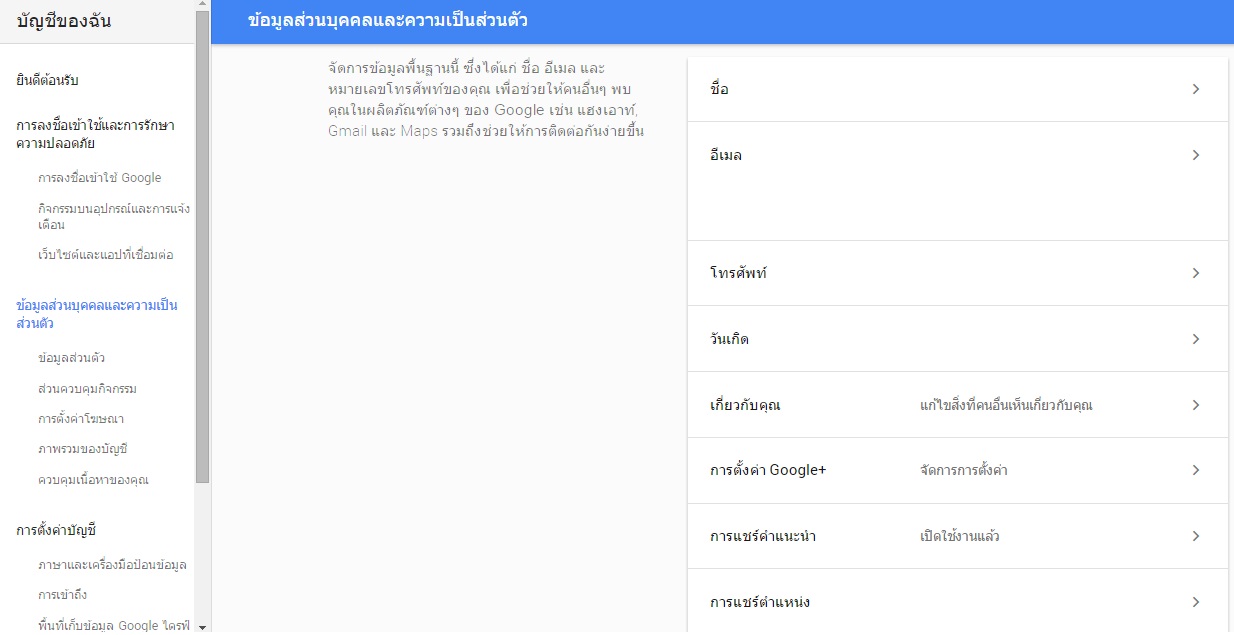The width and height of the screenshot is (1234, 635).
Task: Go to ภาพรวมของบัญชี in the sidebar
Action: (x=83, y=449)
